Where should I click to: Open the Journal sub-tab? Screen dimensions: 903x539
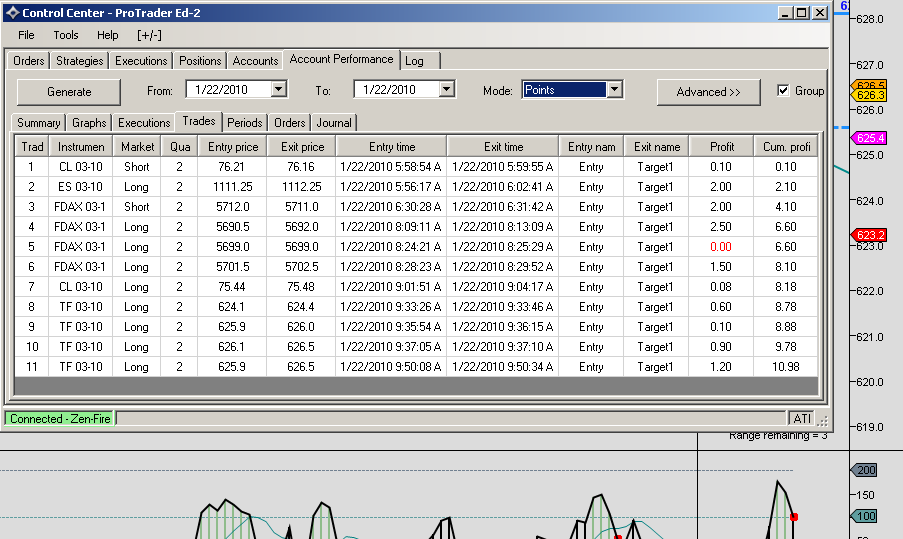point(334,123)
